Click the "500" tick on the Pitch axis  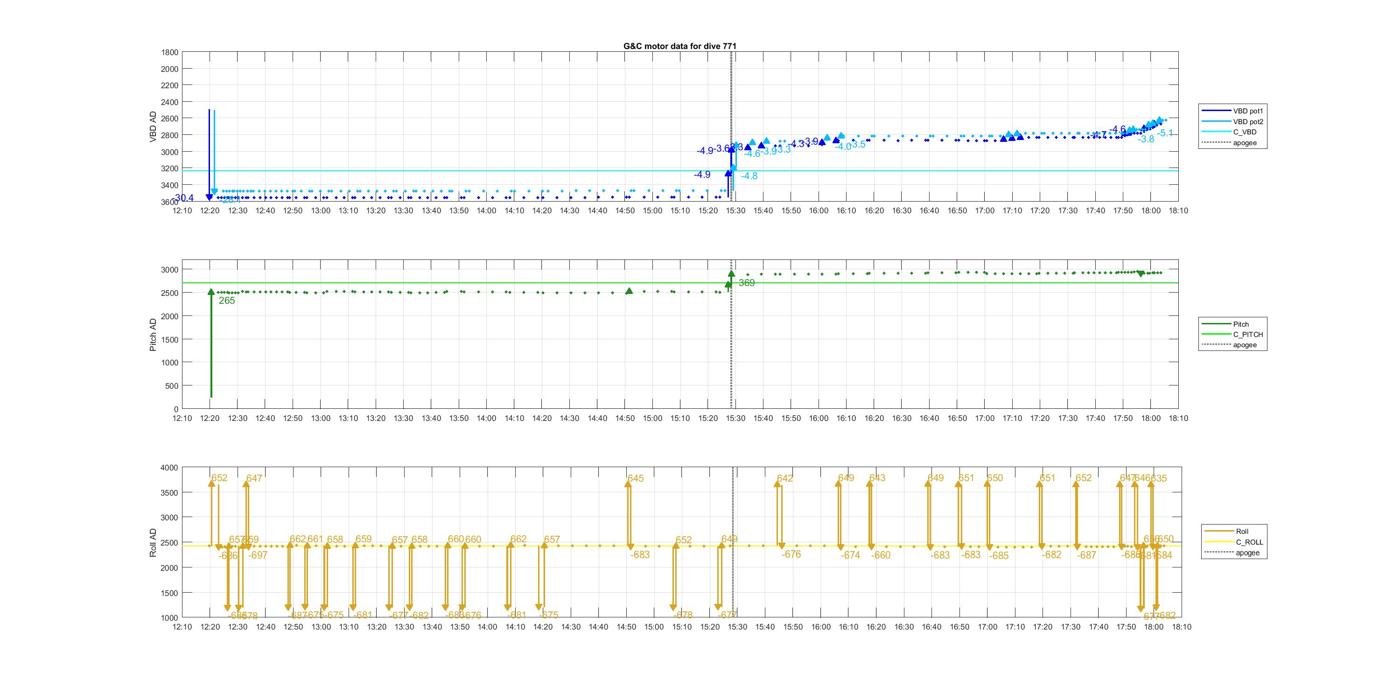173,386
